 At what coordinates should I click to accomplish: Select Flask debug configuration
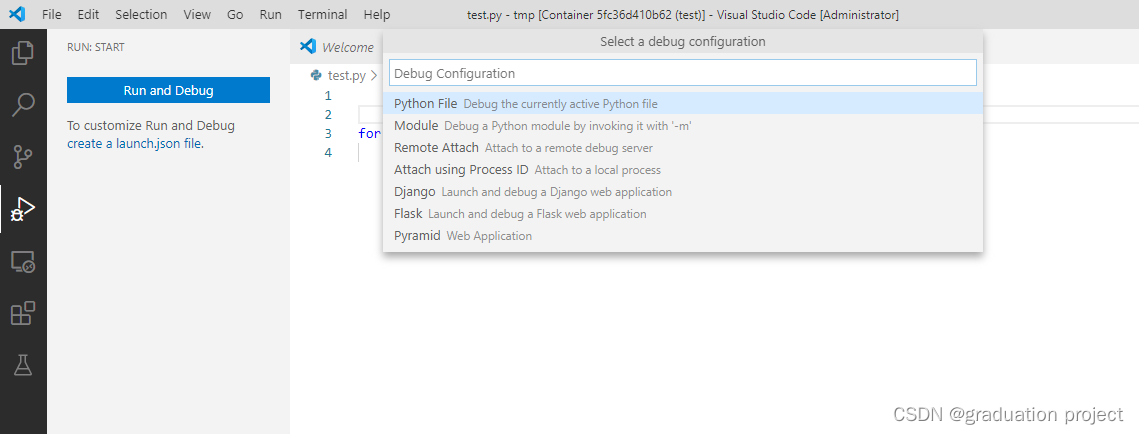[x=683, y=214]
